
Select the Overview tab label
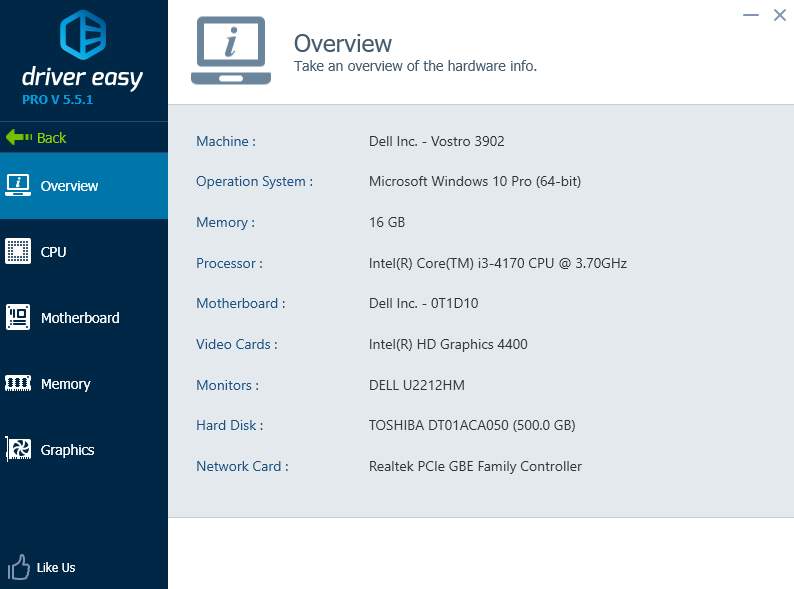click(x=69, y=186)
